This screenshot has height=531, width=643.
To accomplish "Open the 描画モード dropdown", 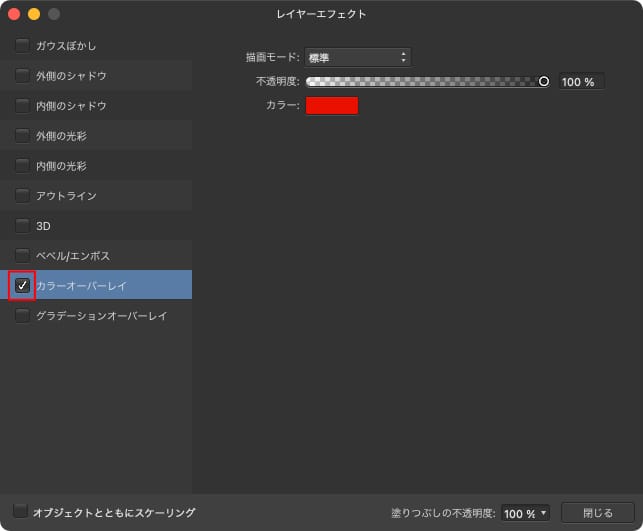I will click(x=357, y=58).
